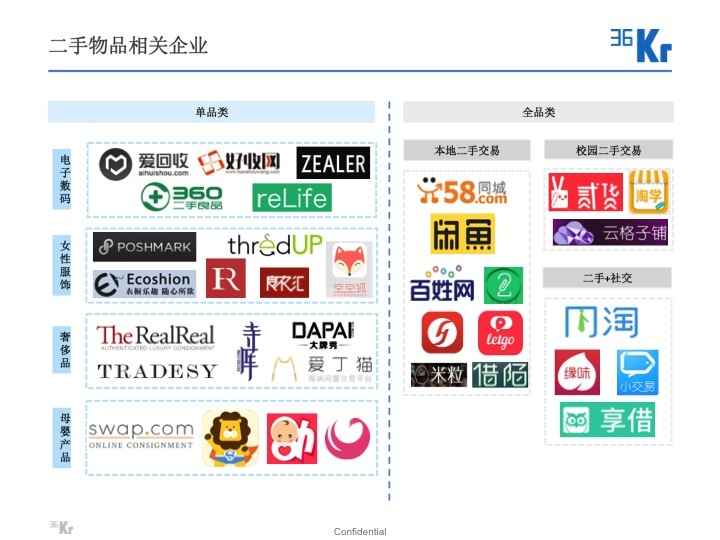Select the 全品类 section header

tap(538, 112)
